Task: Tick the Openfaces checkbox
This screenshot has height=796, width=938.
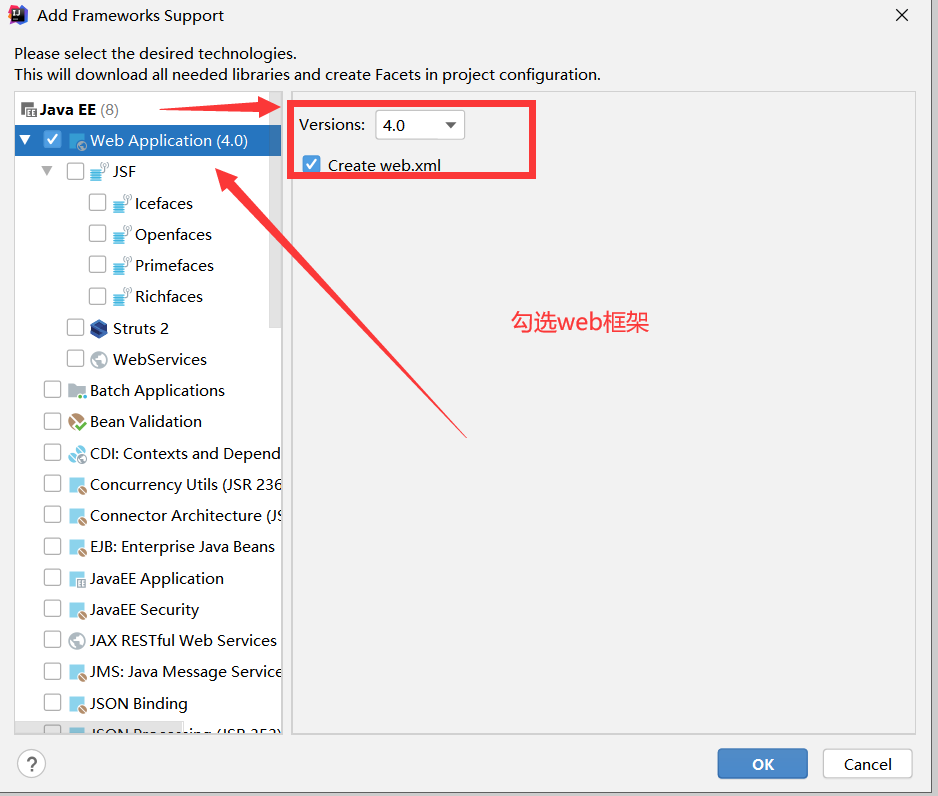Action: 98,233
